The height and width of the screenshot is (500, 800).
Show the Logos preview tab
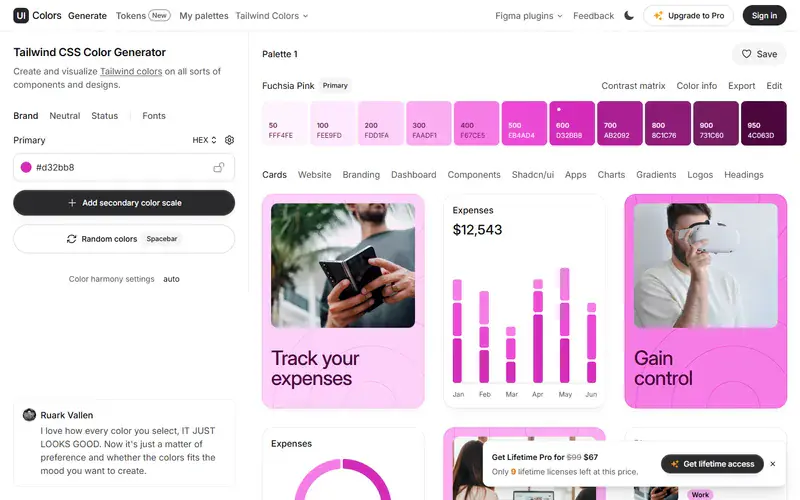(700, 174)
